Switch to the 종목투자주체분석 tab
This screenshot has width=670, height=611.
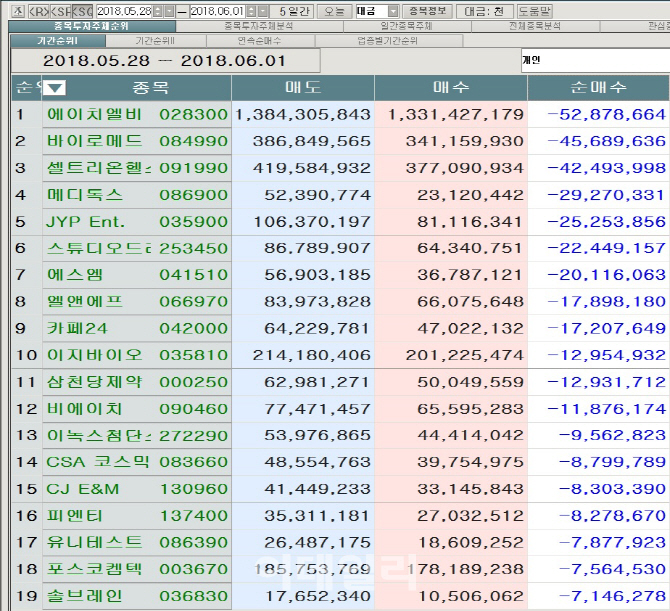(x=259, y=26)
